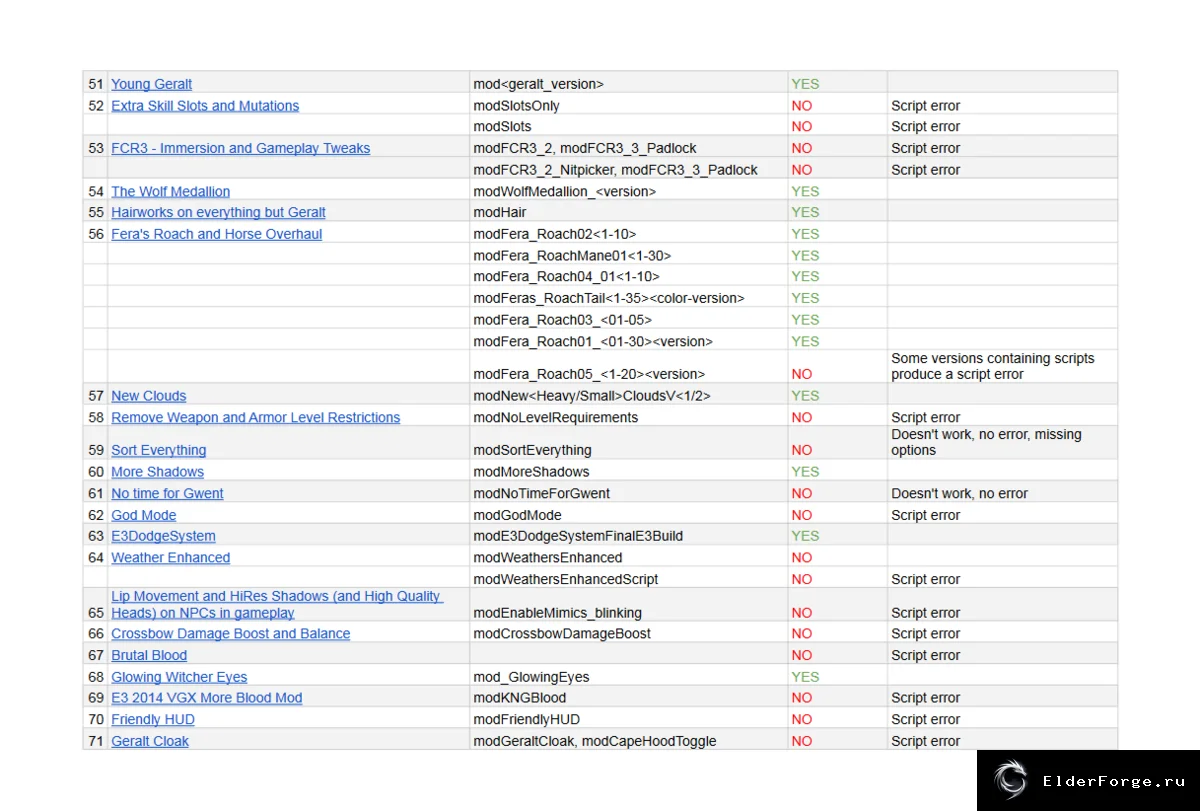The height and width of the screenshot is (811, 1200).
Task: Select the modNoTimeForGwent cell
Action: (628, 493)
